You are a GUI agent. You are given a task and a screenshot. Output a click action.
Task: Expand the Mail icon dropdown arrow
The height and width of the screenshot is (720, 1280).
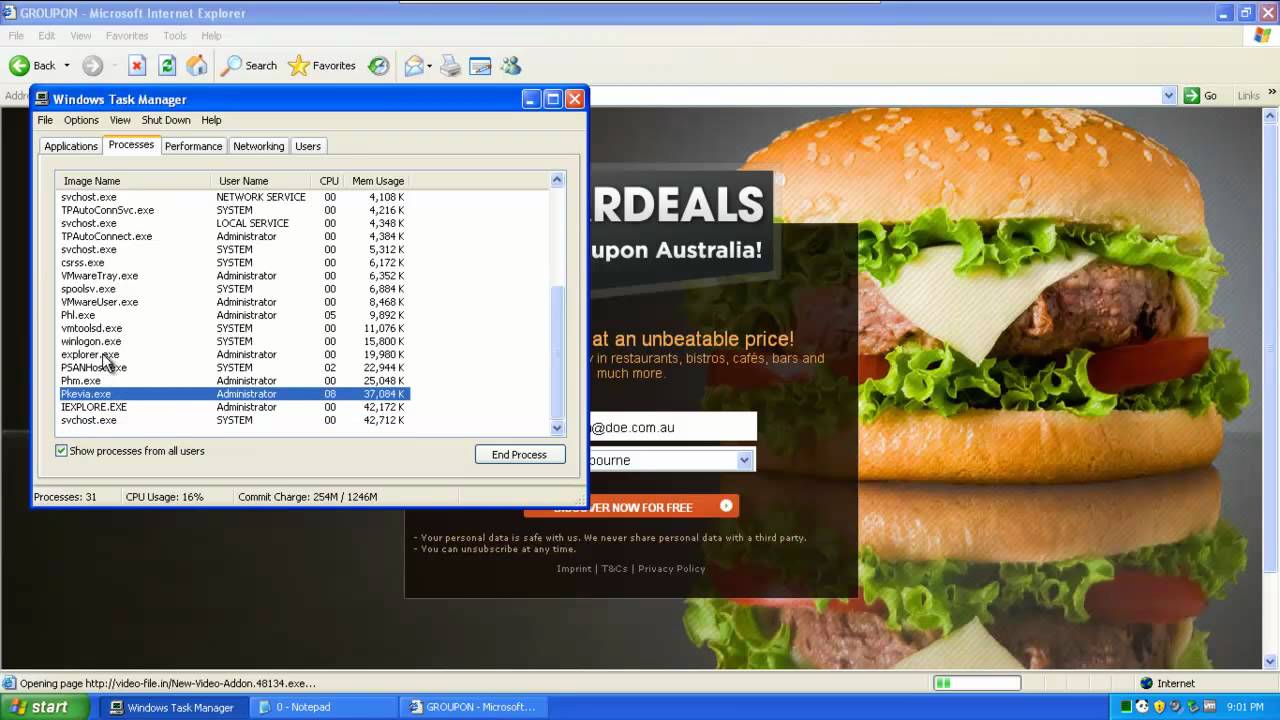tap(430, 66)
